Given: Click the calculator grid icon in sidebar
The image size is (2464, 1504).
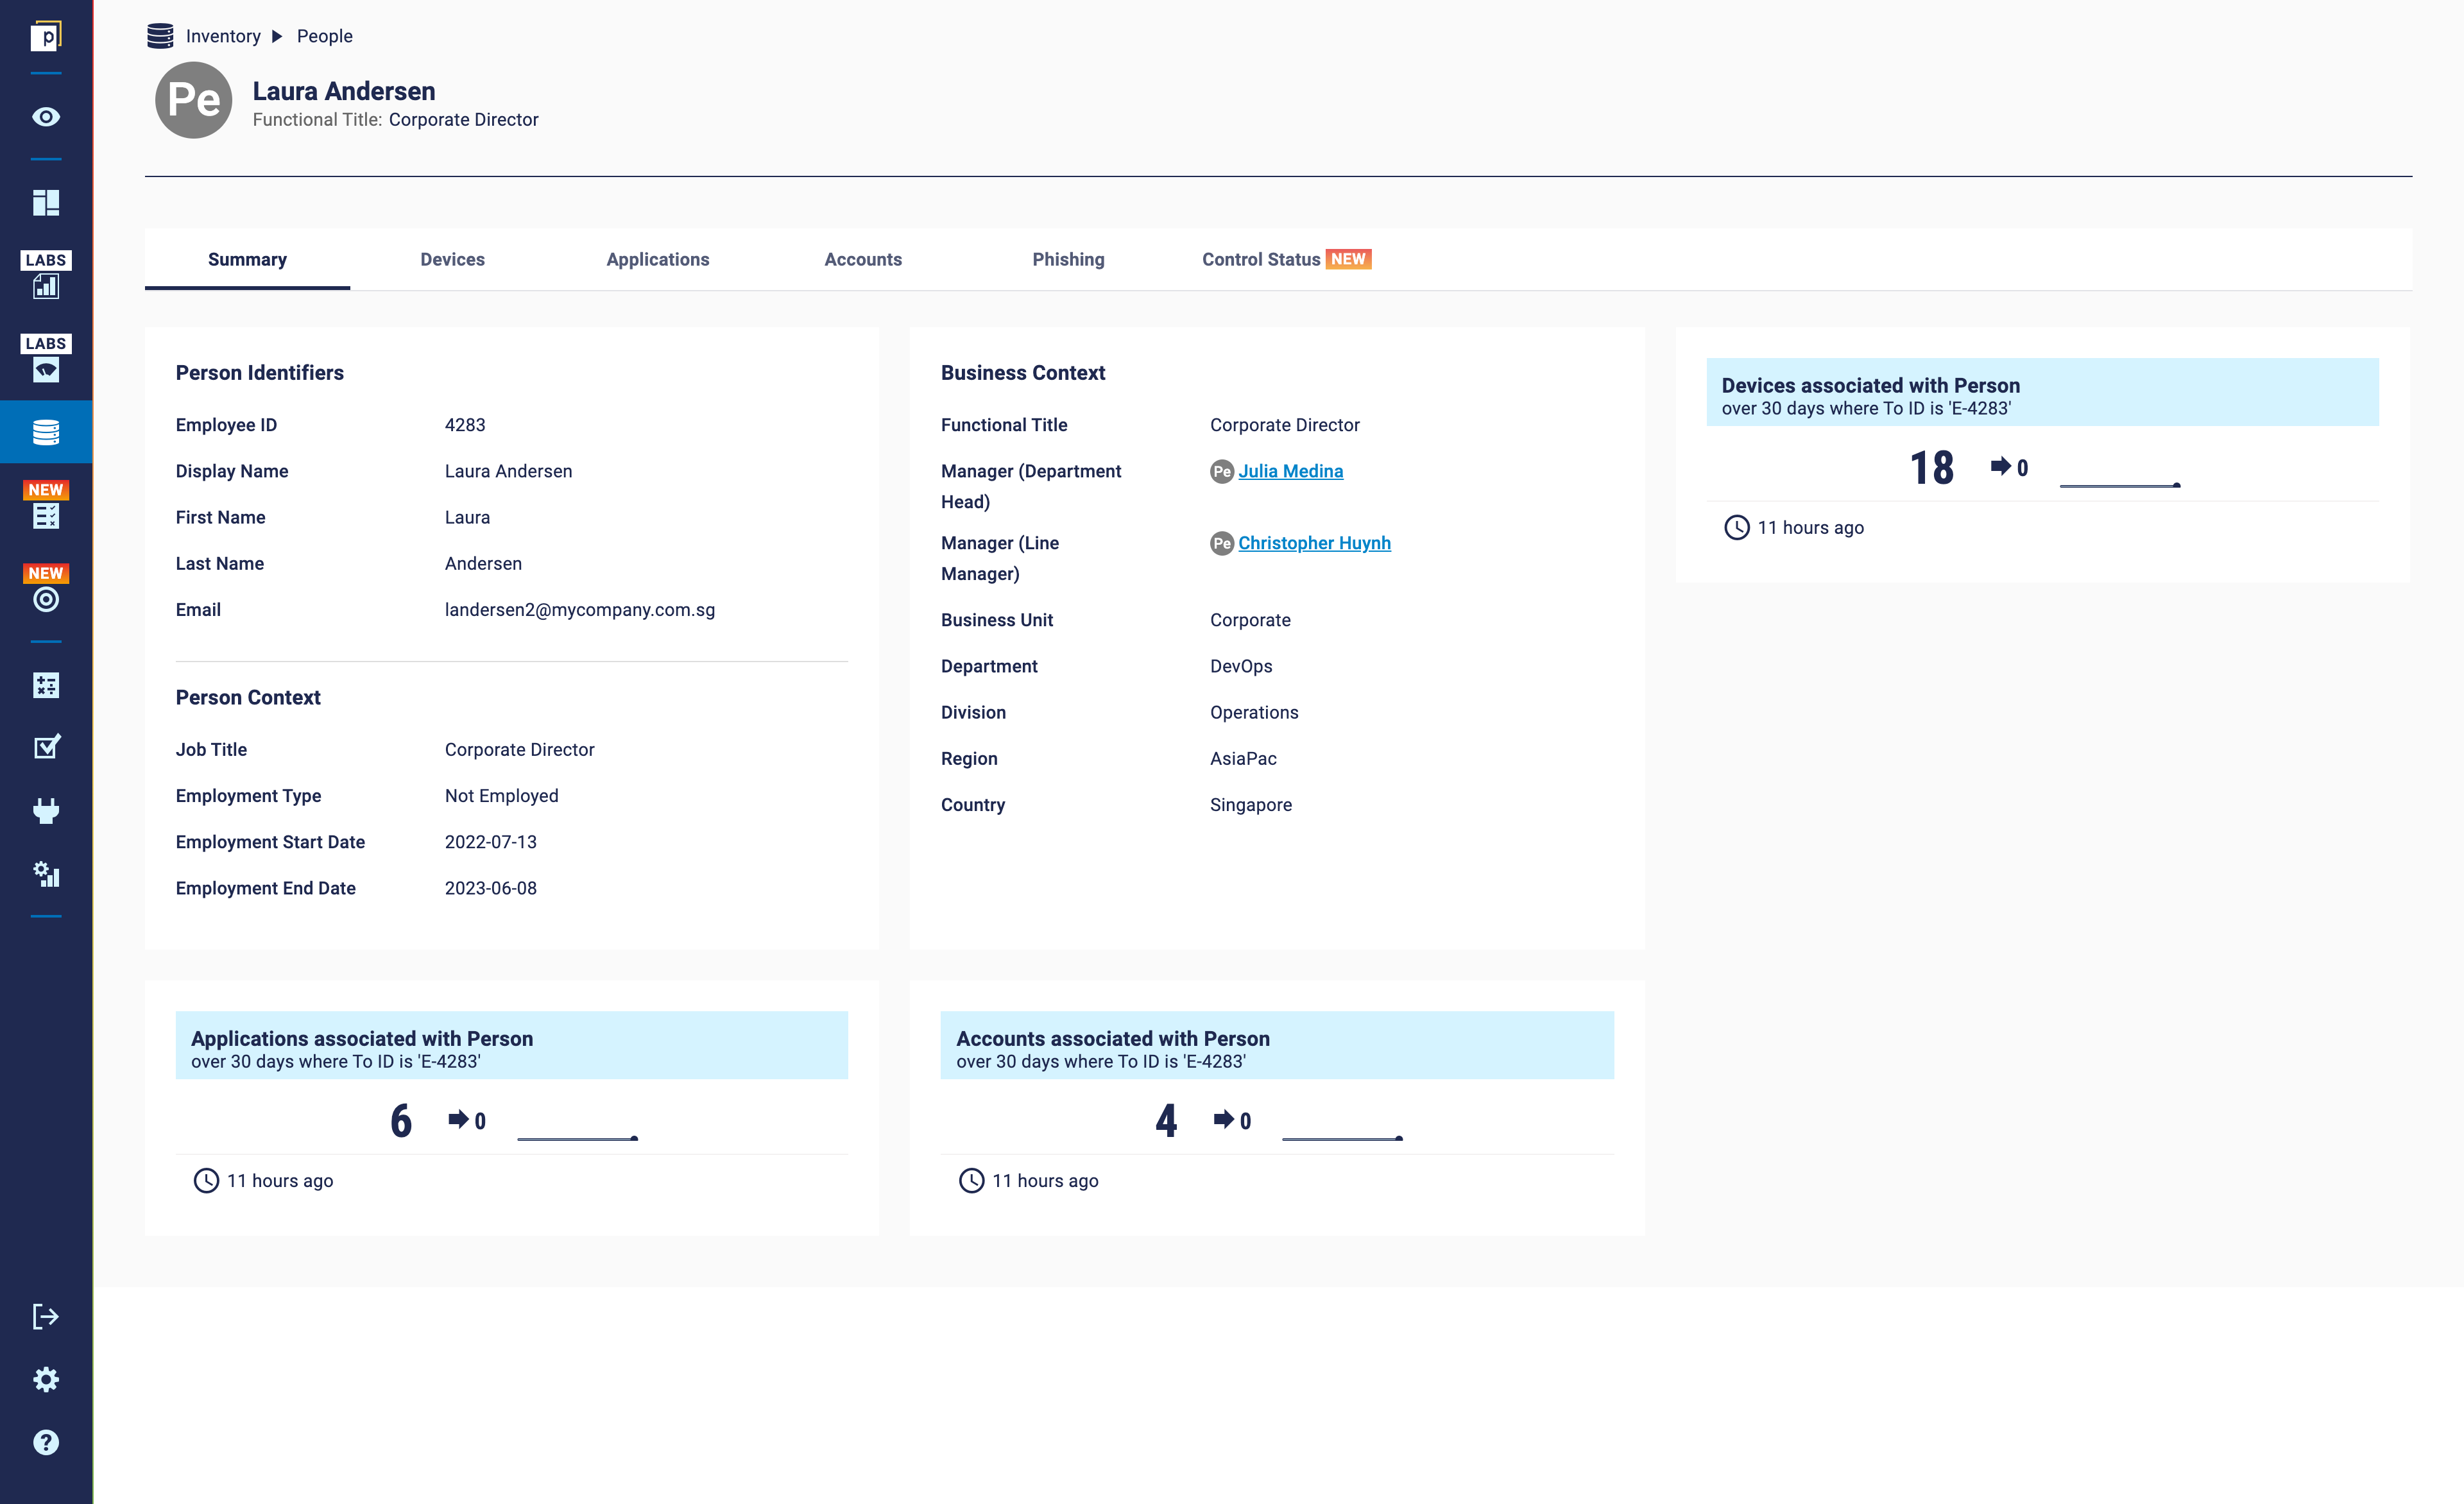Looking at the screenshot, I should click(46, 685).
